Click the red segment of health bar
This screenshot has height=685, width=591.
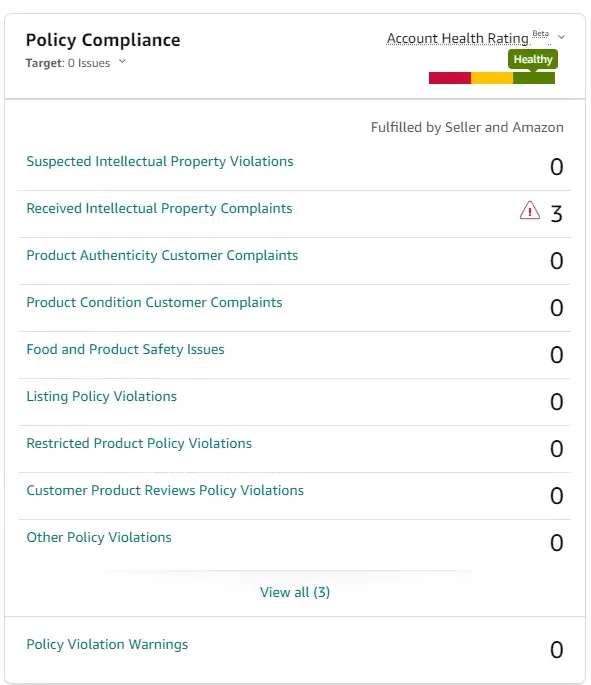(449, 78)
